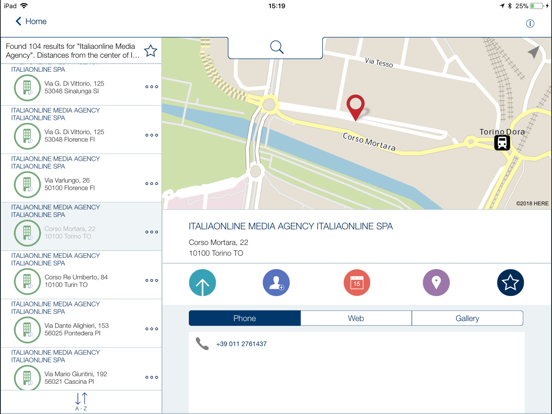Add contact with the blue person icon
Image resolution: width=552 pixels, height=414 pixels.
[276, 283]
